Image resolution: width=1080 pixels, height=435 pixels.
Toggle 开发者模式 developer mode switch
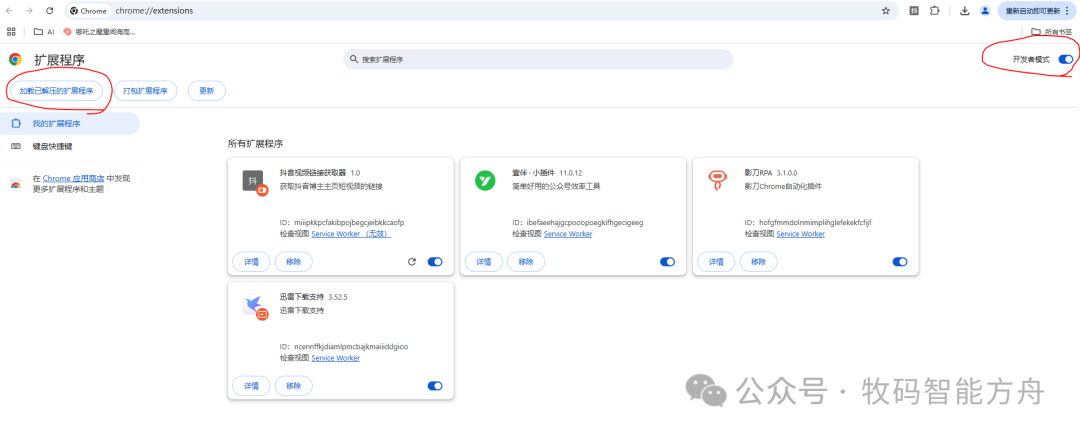coord(1066,60)
